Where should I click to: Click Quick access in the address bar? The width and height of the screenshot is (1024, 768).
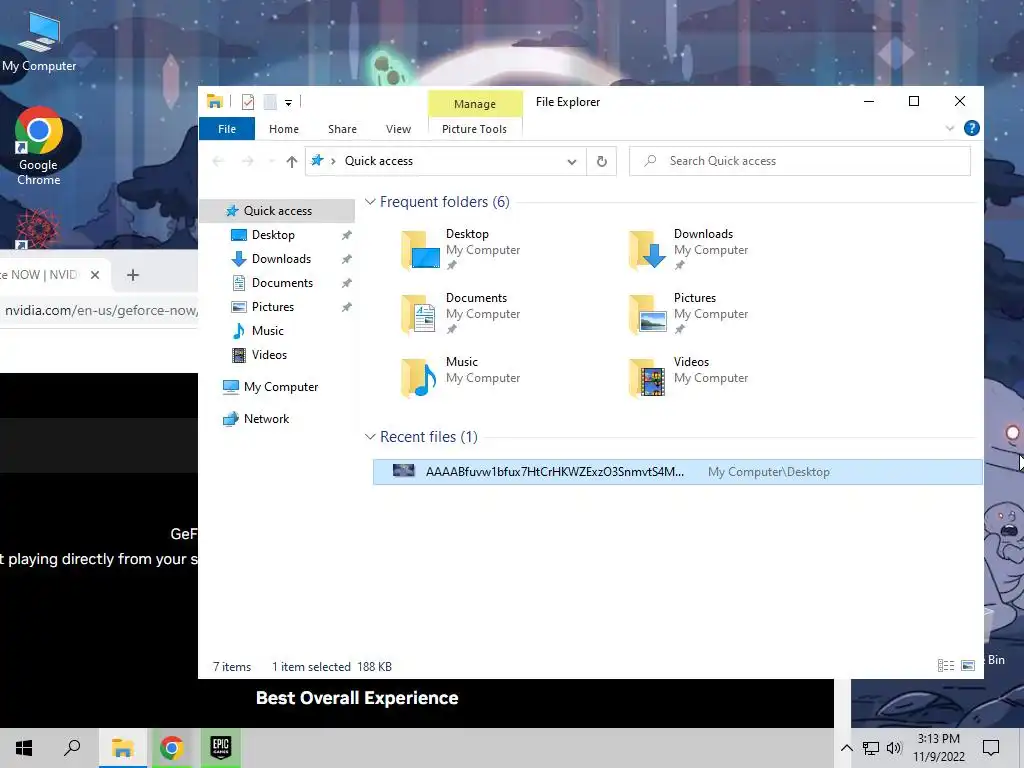point(379,161)
